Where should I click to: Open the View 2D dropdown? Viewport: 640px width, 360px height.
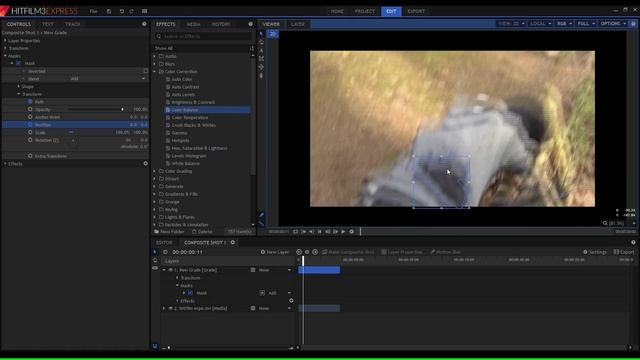click(511, 24)
